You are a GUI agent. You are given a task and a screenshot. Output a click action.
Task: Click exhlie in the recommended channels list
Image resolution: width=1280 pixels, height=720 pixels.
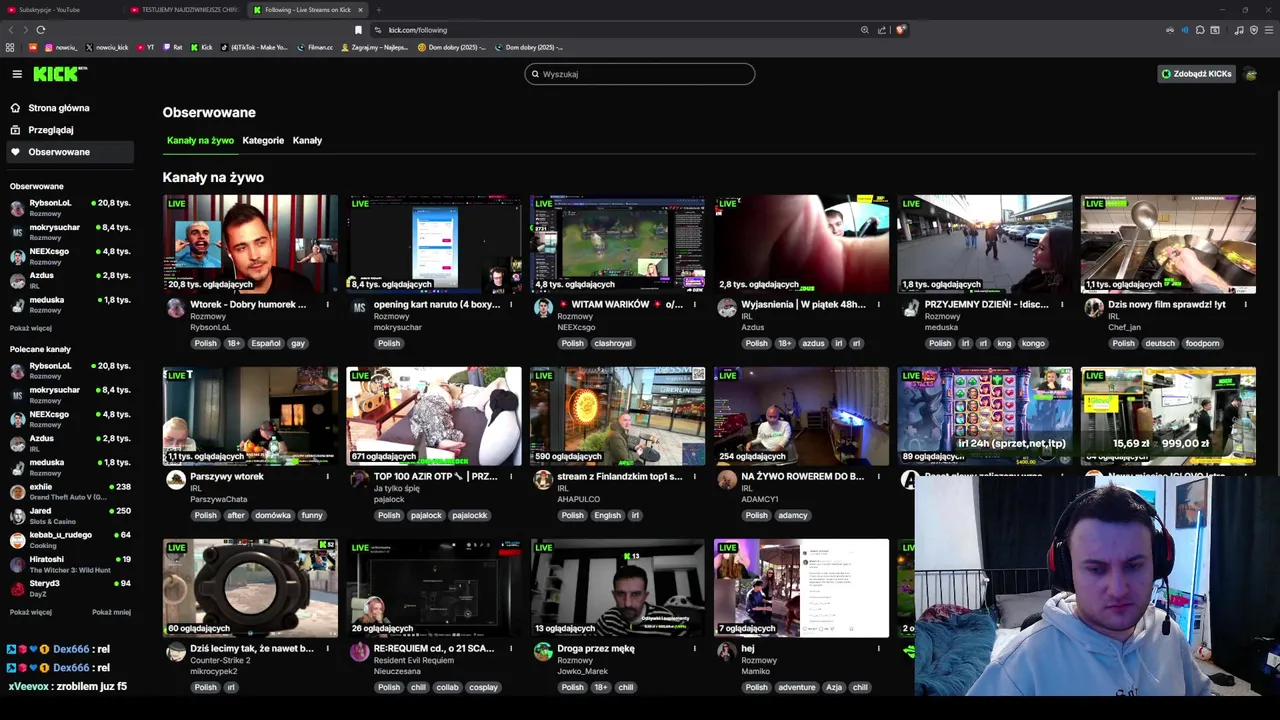(70, 490)
